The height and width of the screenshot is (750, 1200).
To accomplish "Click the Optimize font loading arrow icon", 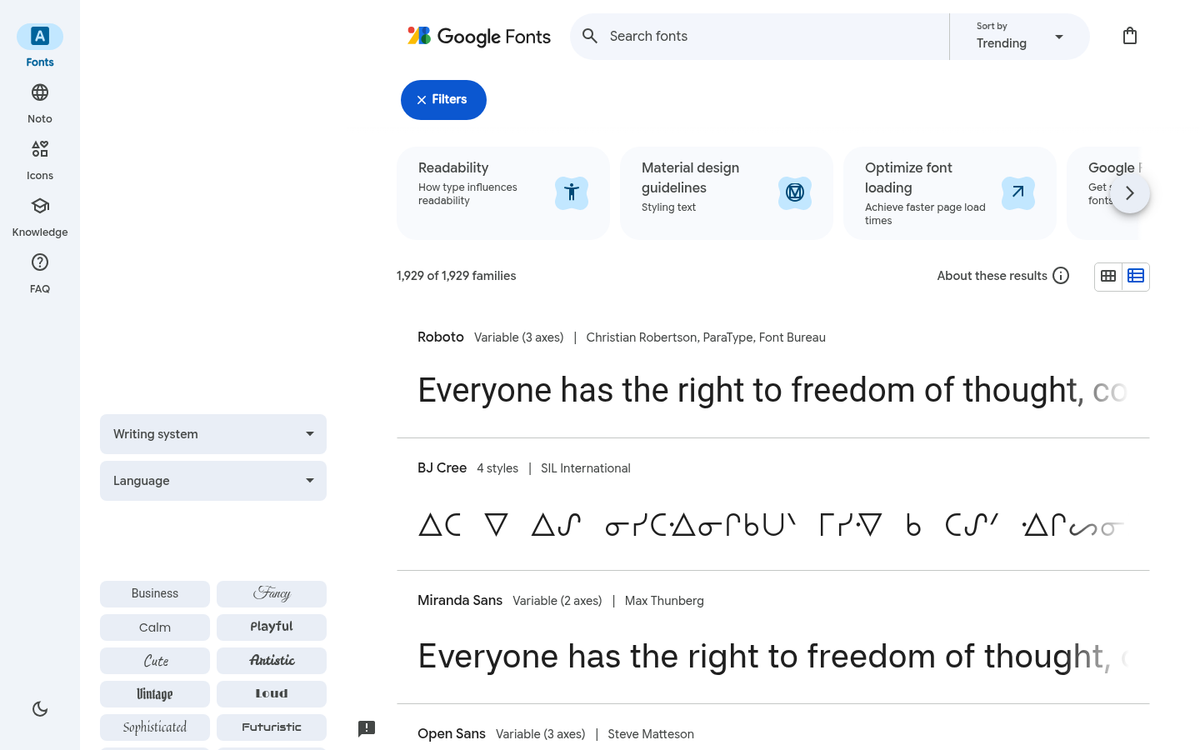I will coord(1018,193).
